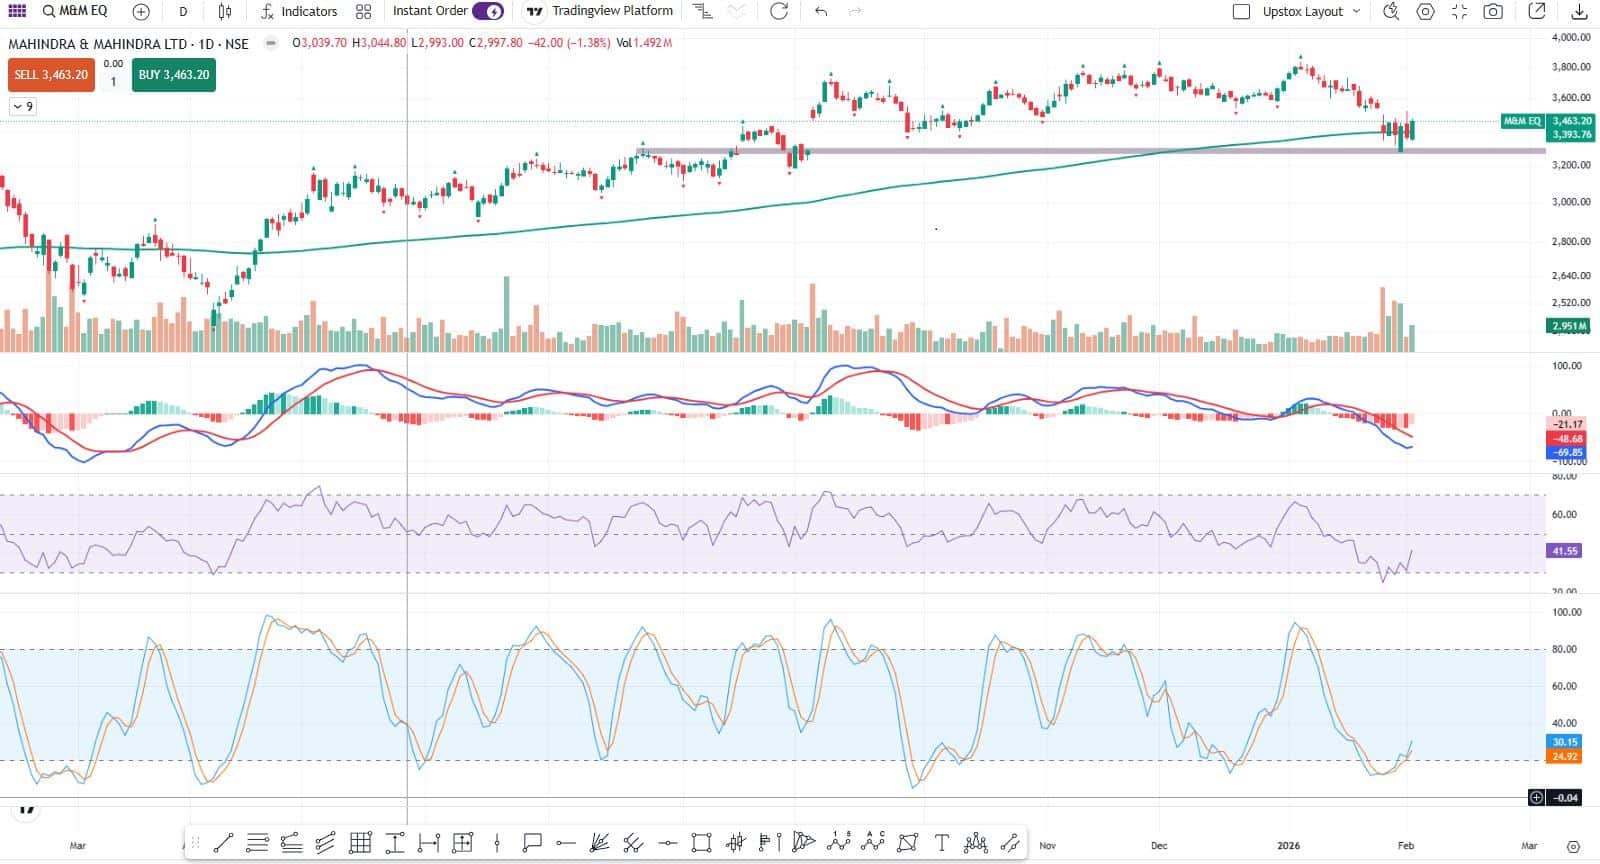
Task: Select the horizontal lines drawing tool
Action: point(257,843)
